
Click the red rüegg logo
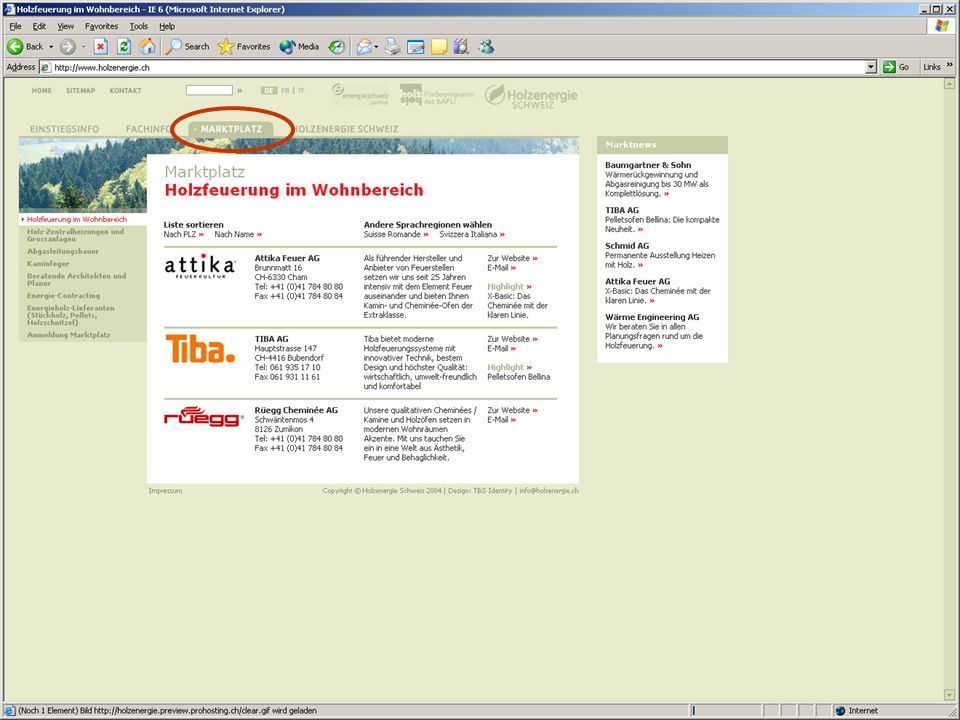(x=204, y=416)
